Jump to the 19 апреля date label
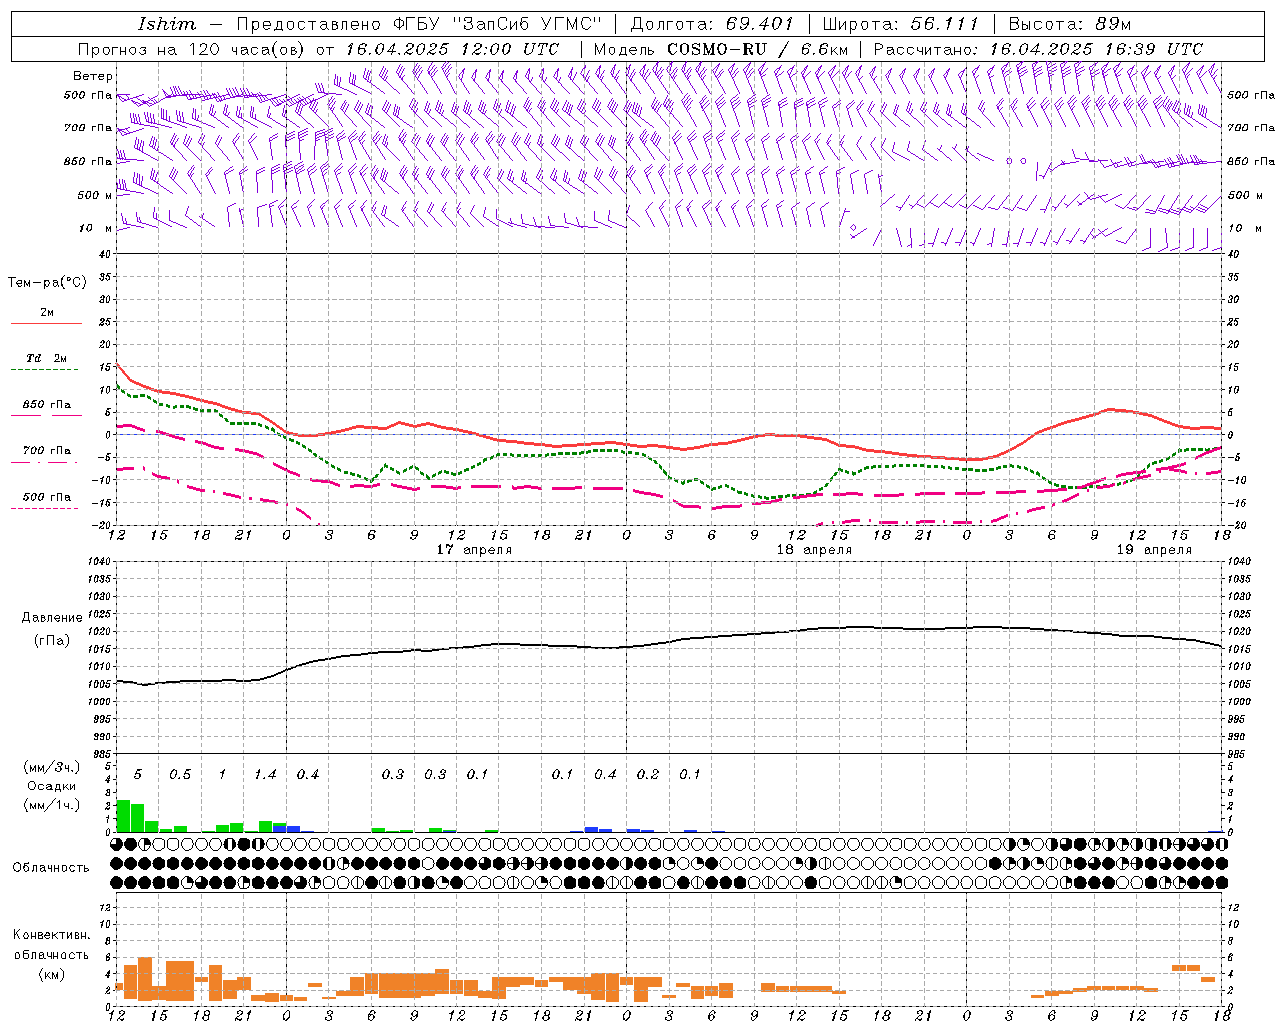This screenshot has height=1024, width=1280. [x=1153, y=550]
